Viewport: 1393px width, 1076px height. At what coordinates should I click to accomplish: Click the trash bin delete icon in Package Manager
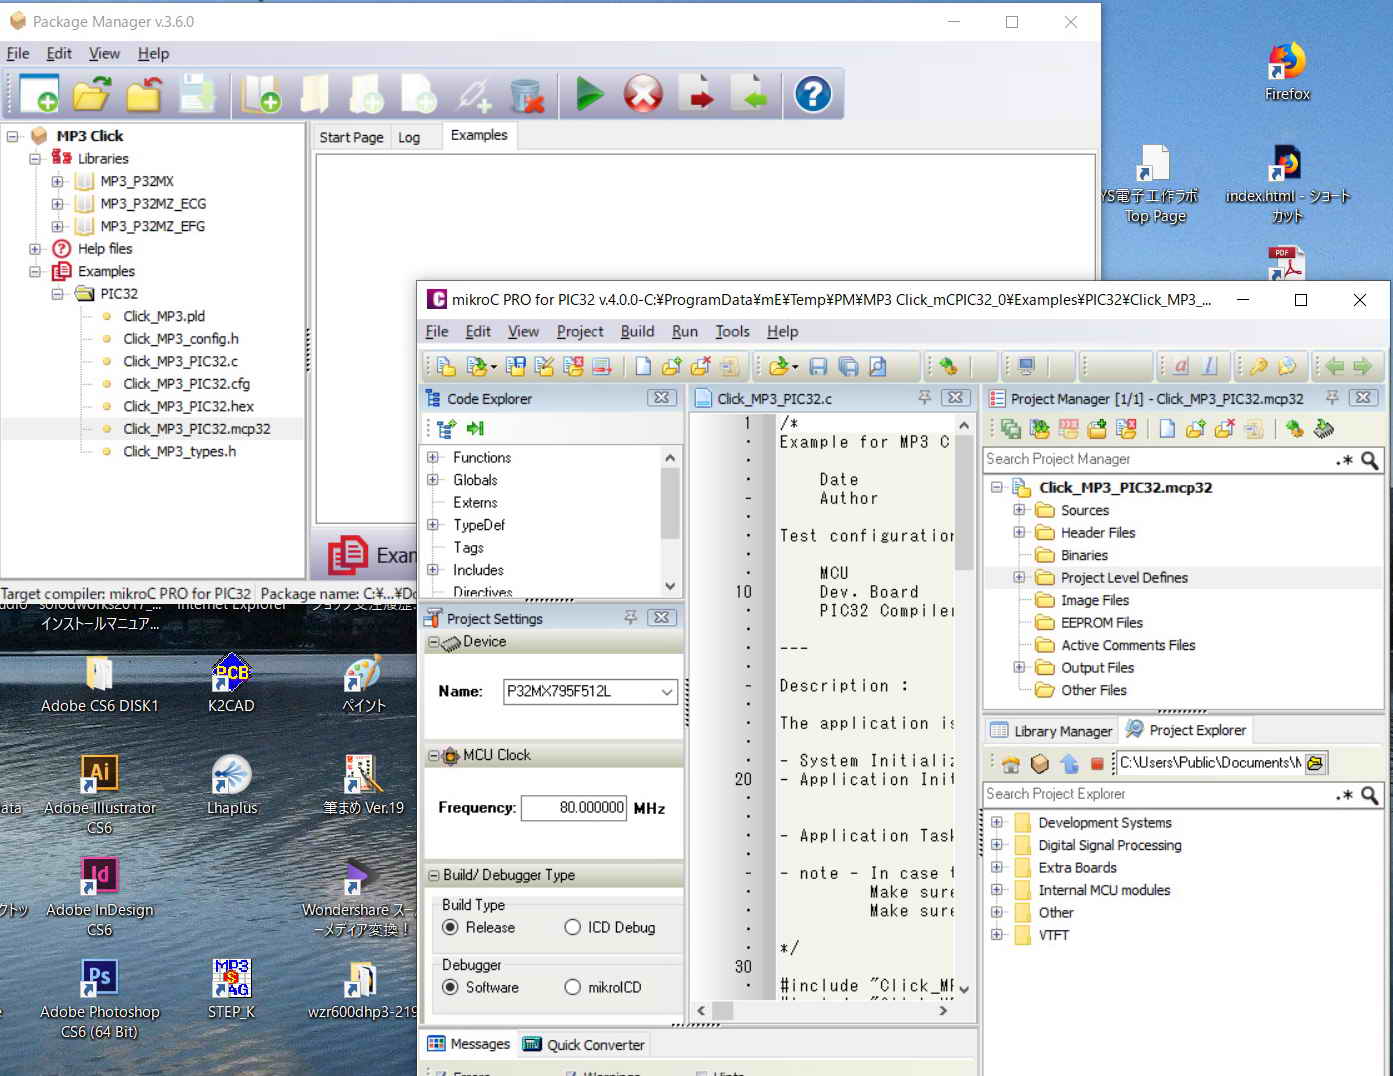coord(526,94)
